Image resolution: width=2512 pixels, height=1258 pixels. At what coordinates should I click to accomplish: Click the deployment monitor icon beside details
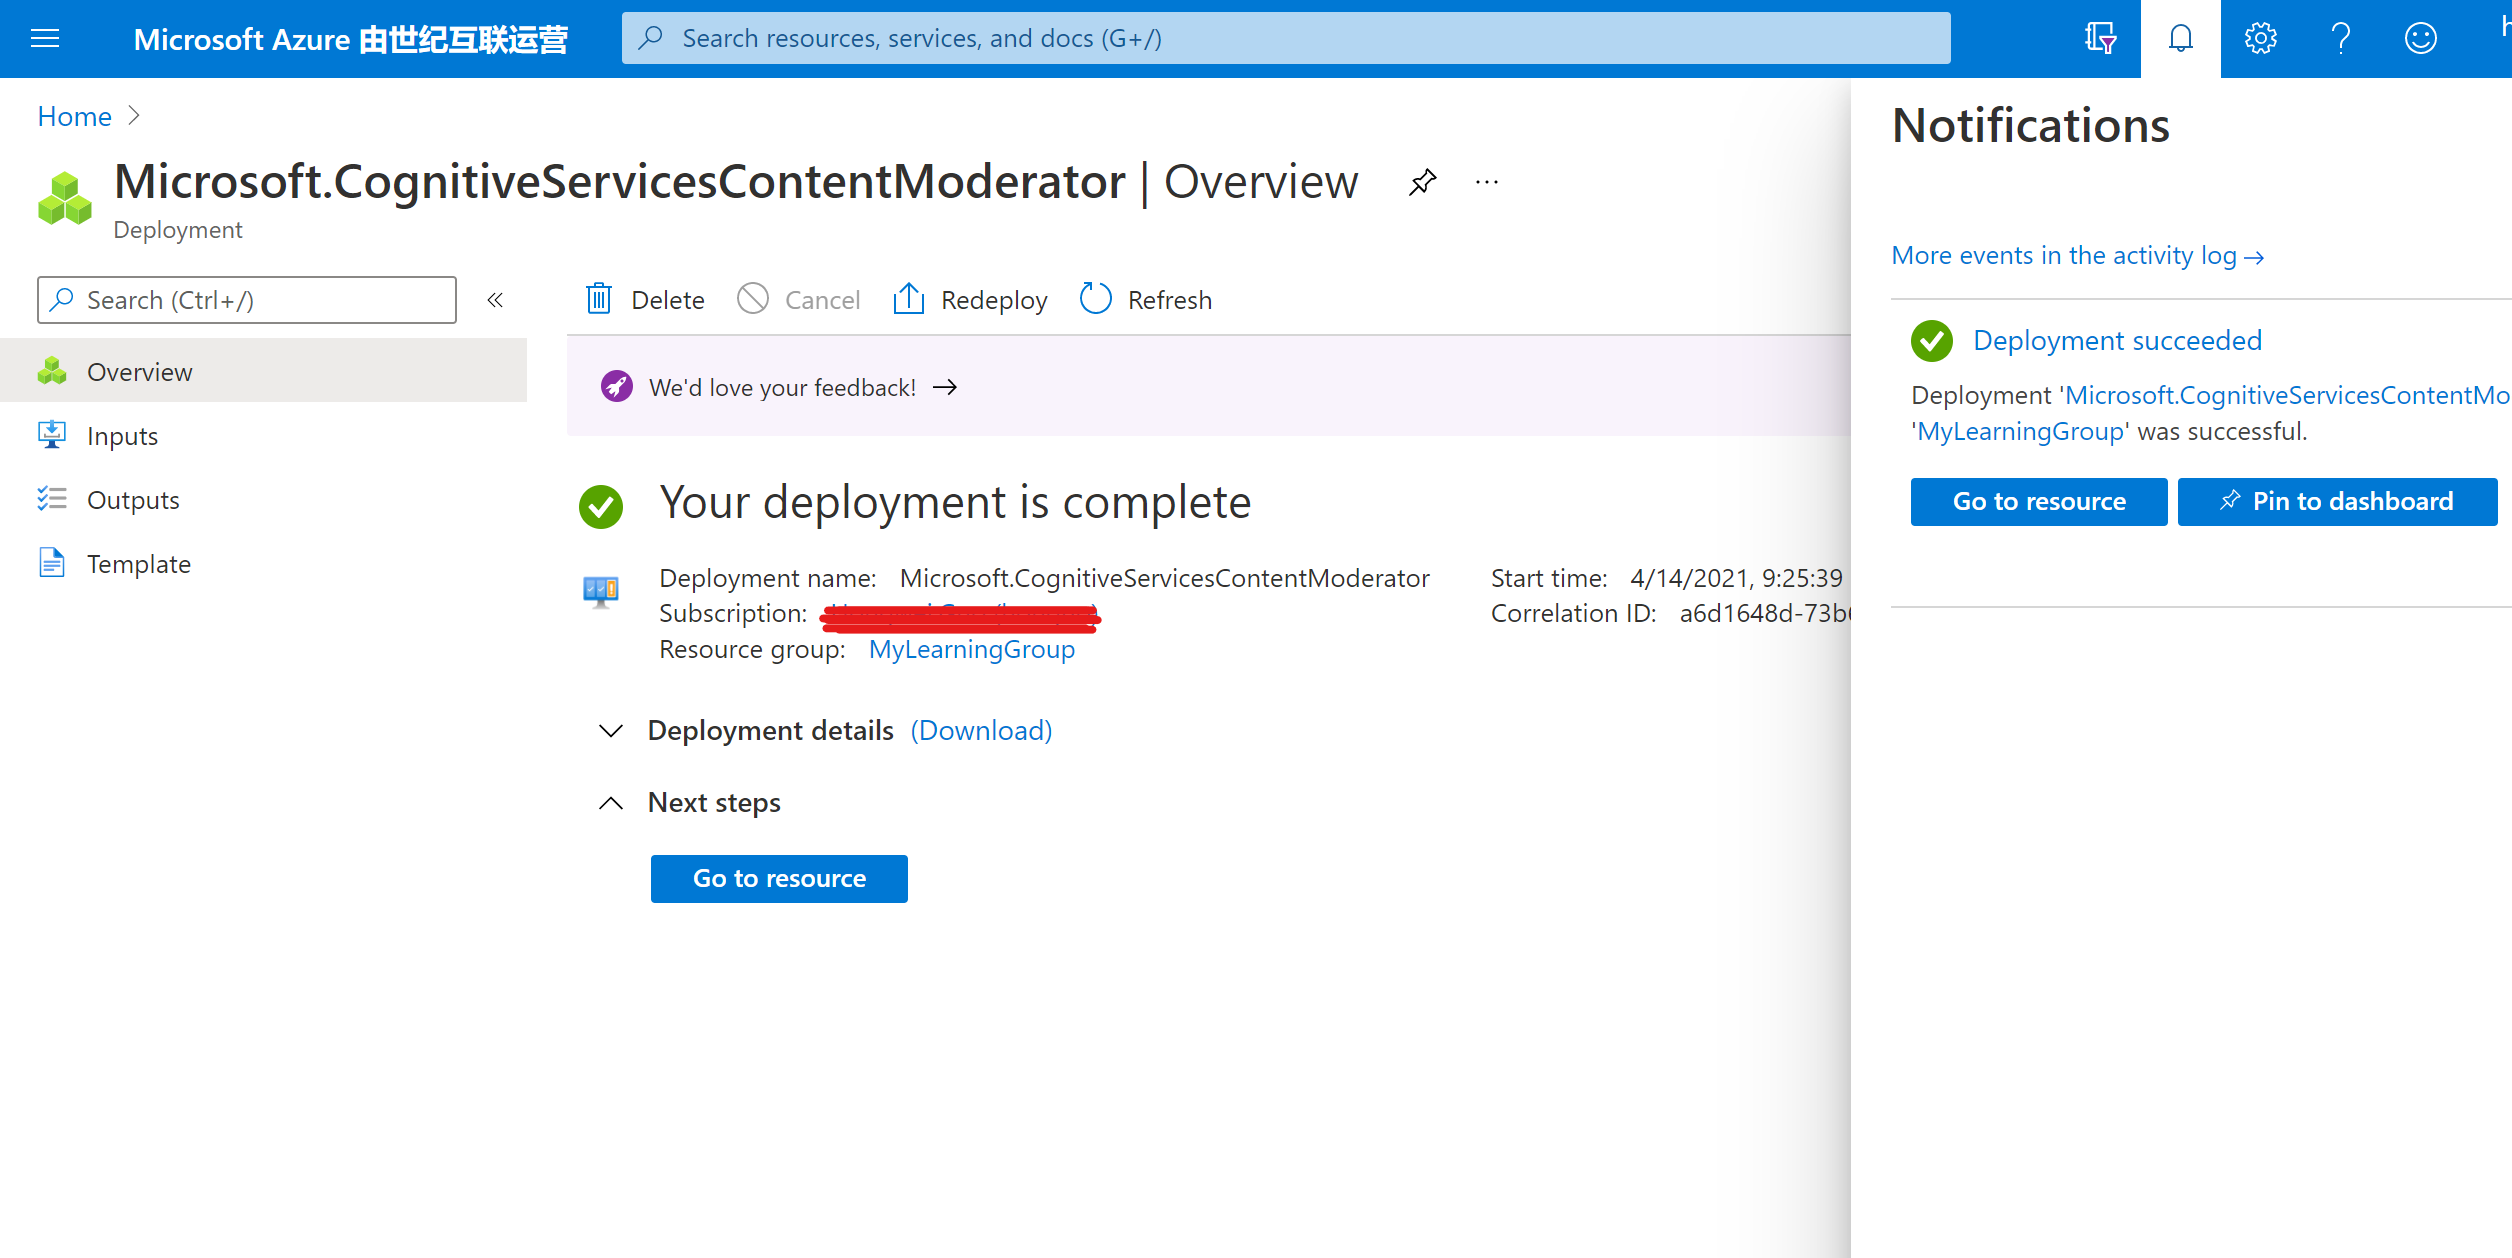pyautogui.click(x=601, y=592)
